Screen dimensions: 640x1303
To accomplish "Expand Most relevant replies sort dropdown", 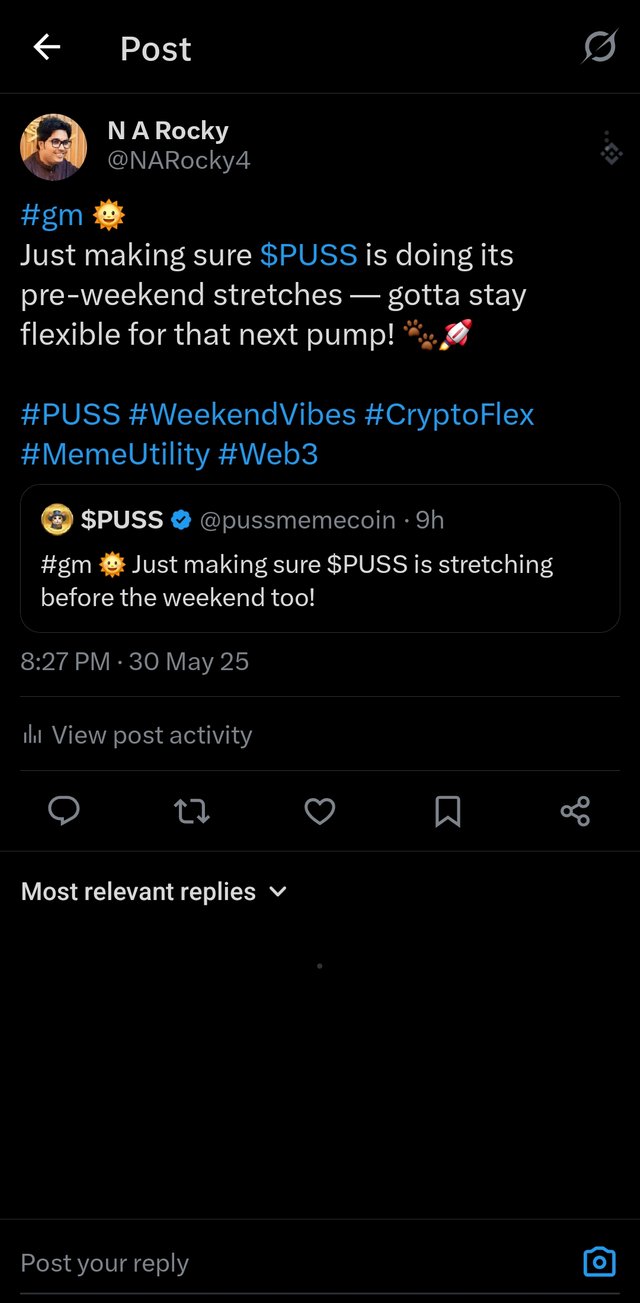I will pyautogui.click(x=154, y=891).
